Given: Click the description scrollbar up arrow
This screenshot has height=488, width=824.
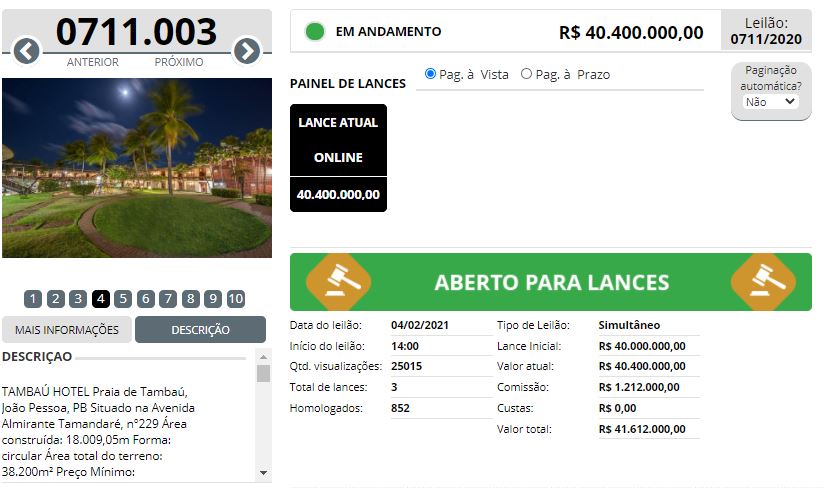Looking at the screenshot, I should tap(263, 357).
